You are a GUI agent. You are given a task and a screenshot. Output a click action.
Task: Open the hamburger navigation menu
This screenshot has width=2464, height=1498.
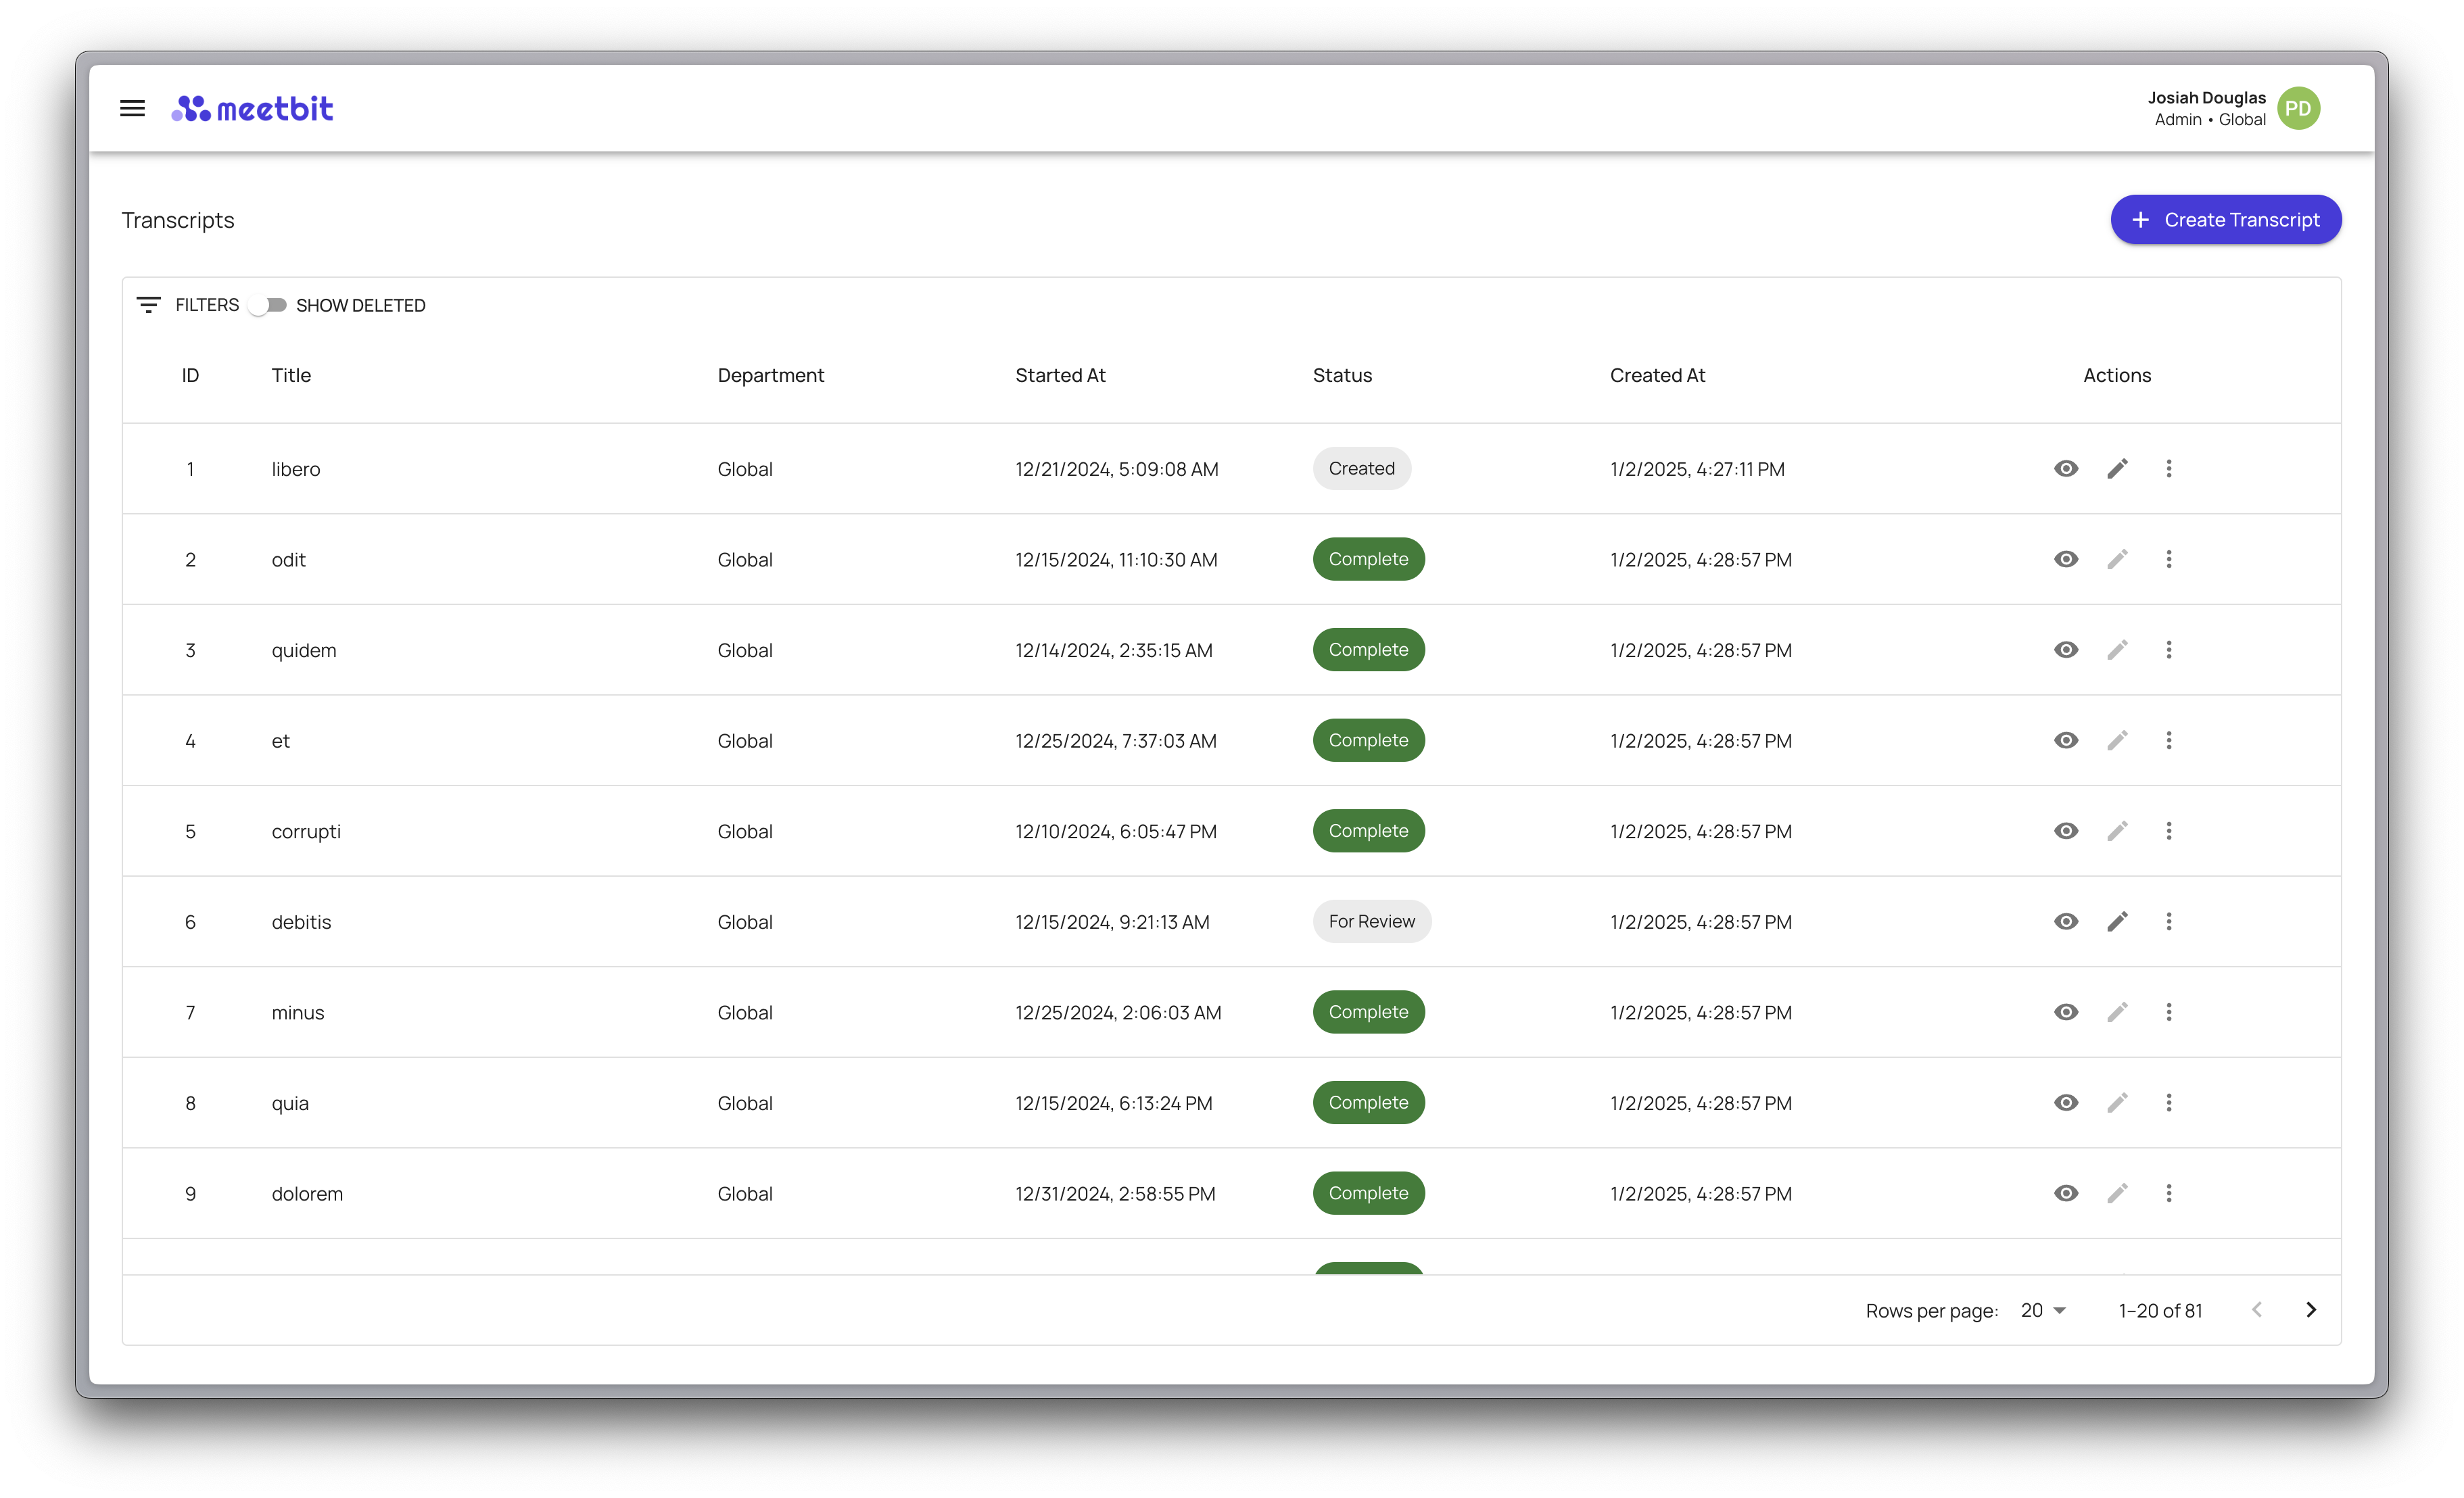coord(132,108)
